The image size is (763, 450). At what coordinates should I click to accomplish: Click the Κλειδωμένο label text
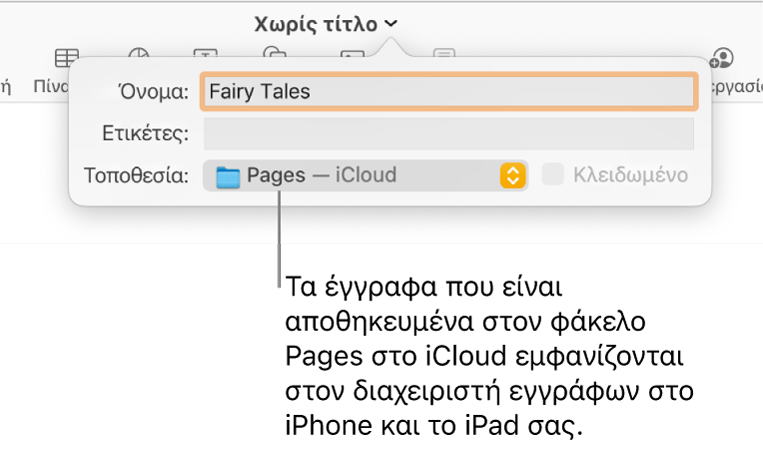pos(630,175)
